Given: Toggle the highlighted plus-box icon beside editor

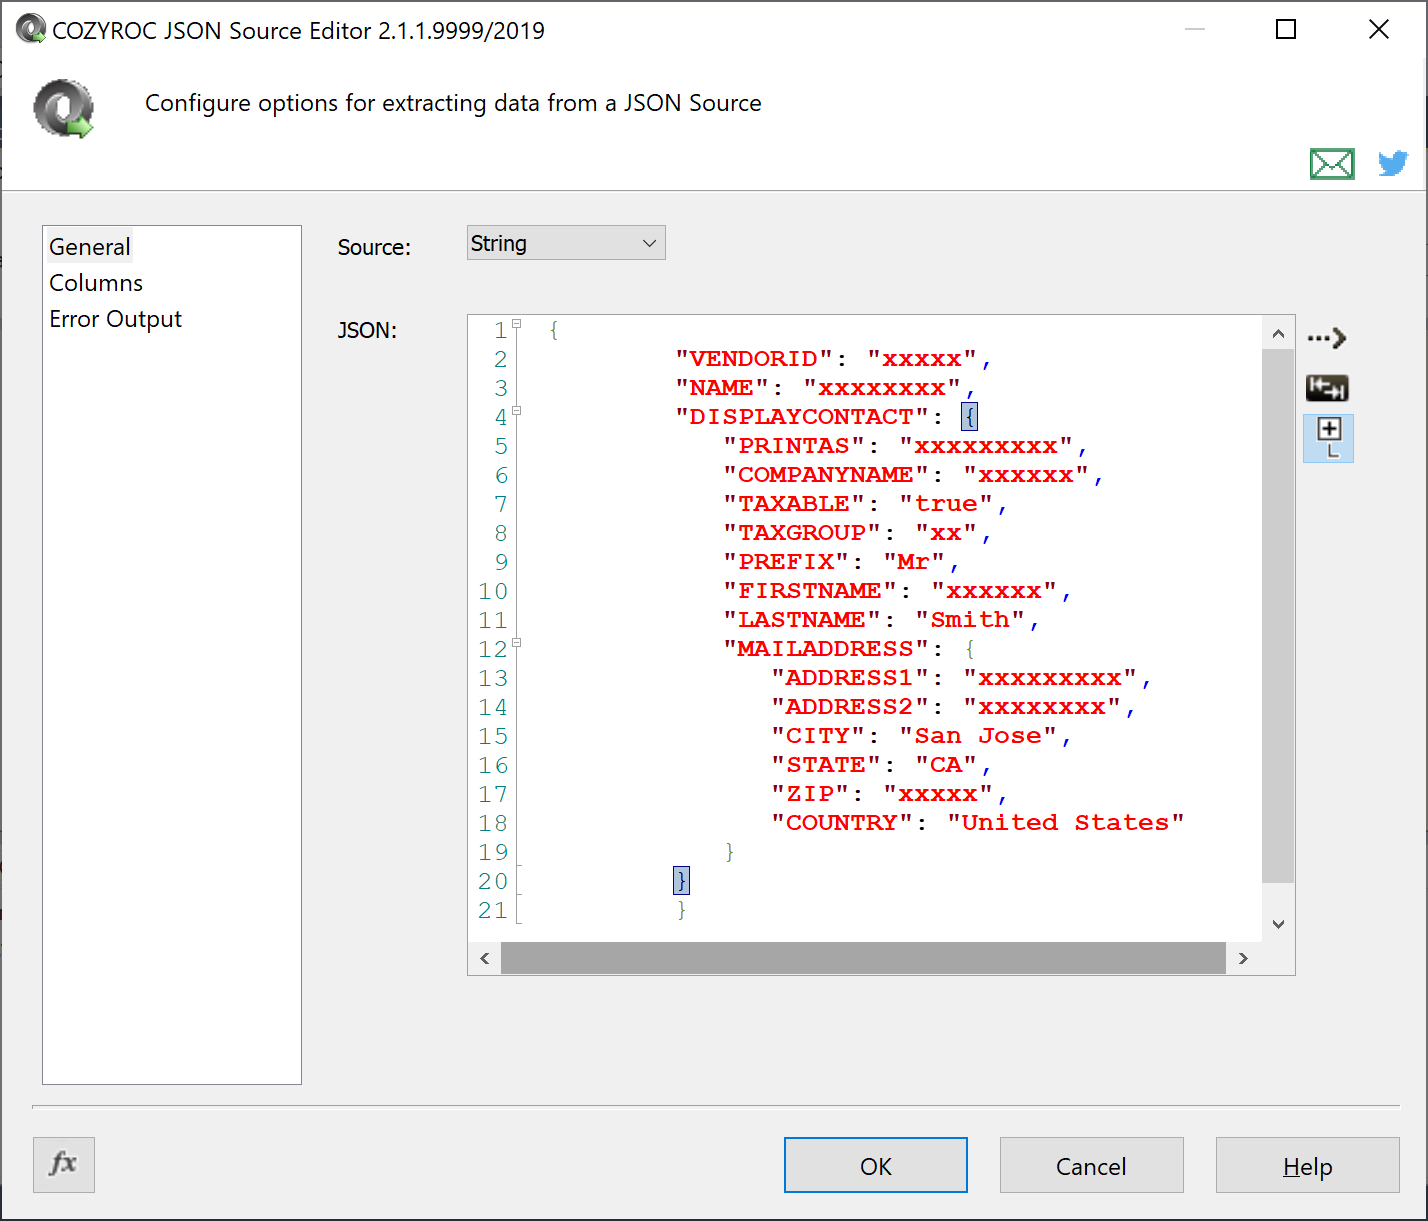Looking at the screenshot, I should click(x=1329, y=438).
